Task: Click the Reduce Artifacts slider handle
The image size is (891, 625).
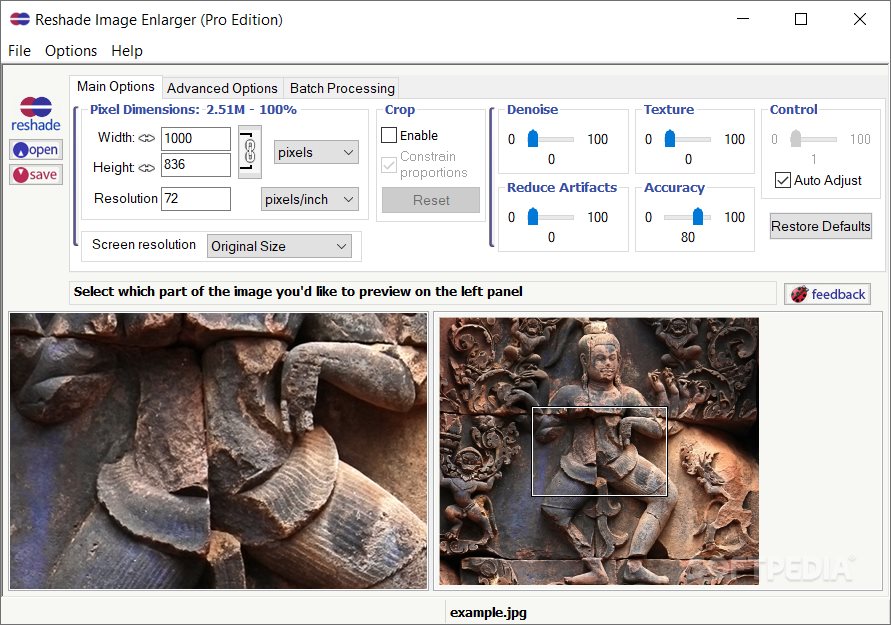Action: pos(532,216)
